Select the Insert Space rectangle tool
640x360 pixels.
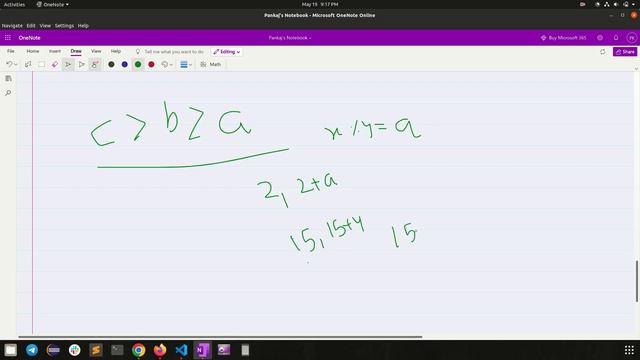click(42, 64)
